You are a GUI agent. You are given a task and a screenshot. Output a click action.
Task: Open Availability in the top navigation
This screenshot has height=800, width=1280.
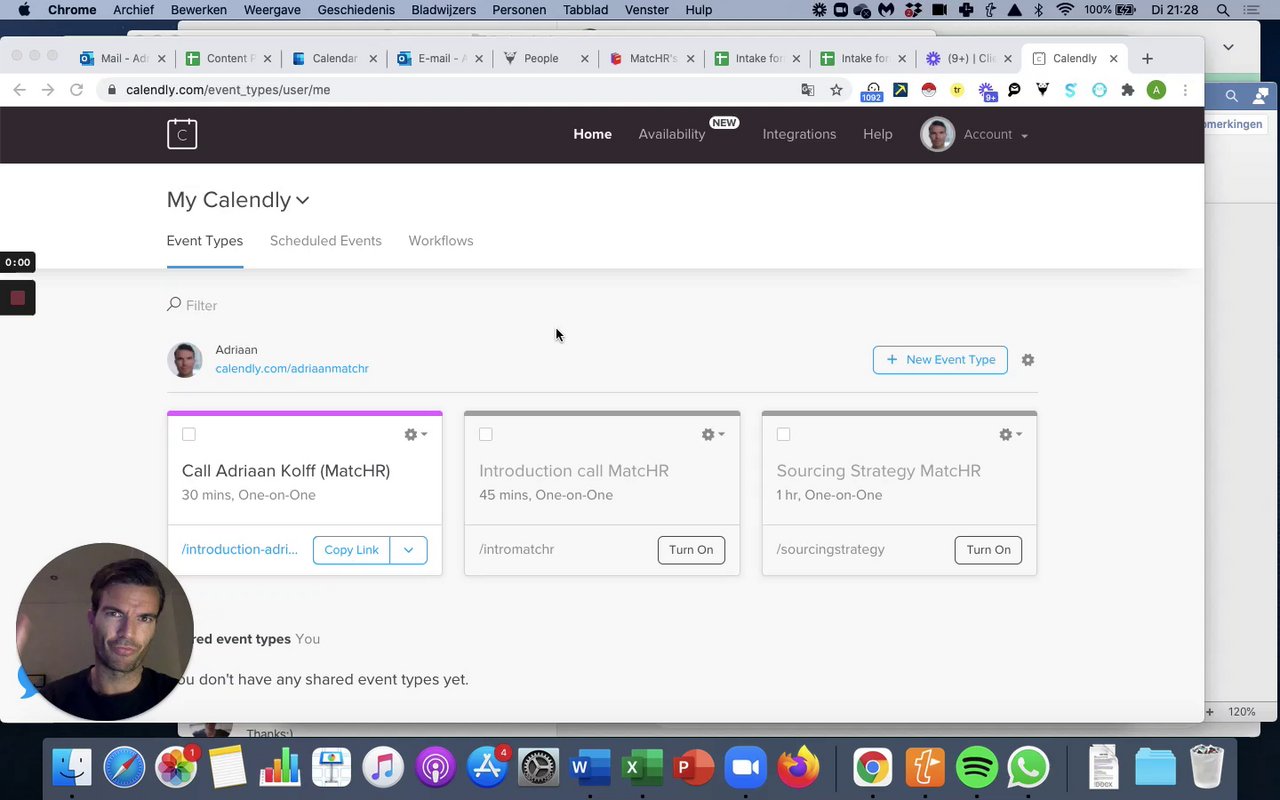pyautogui.click(x=672, y=134)
